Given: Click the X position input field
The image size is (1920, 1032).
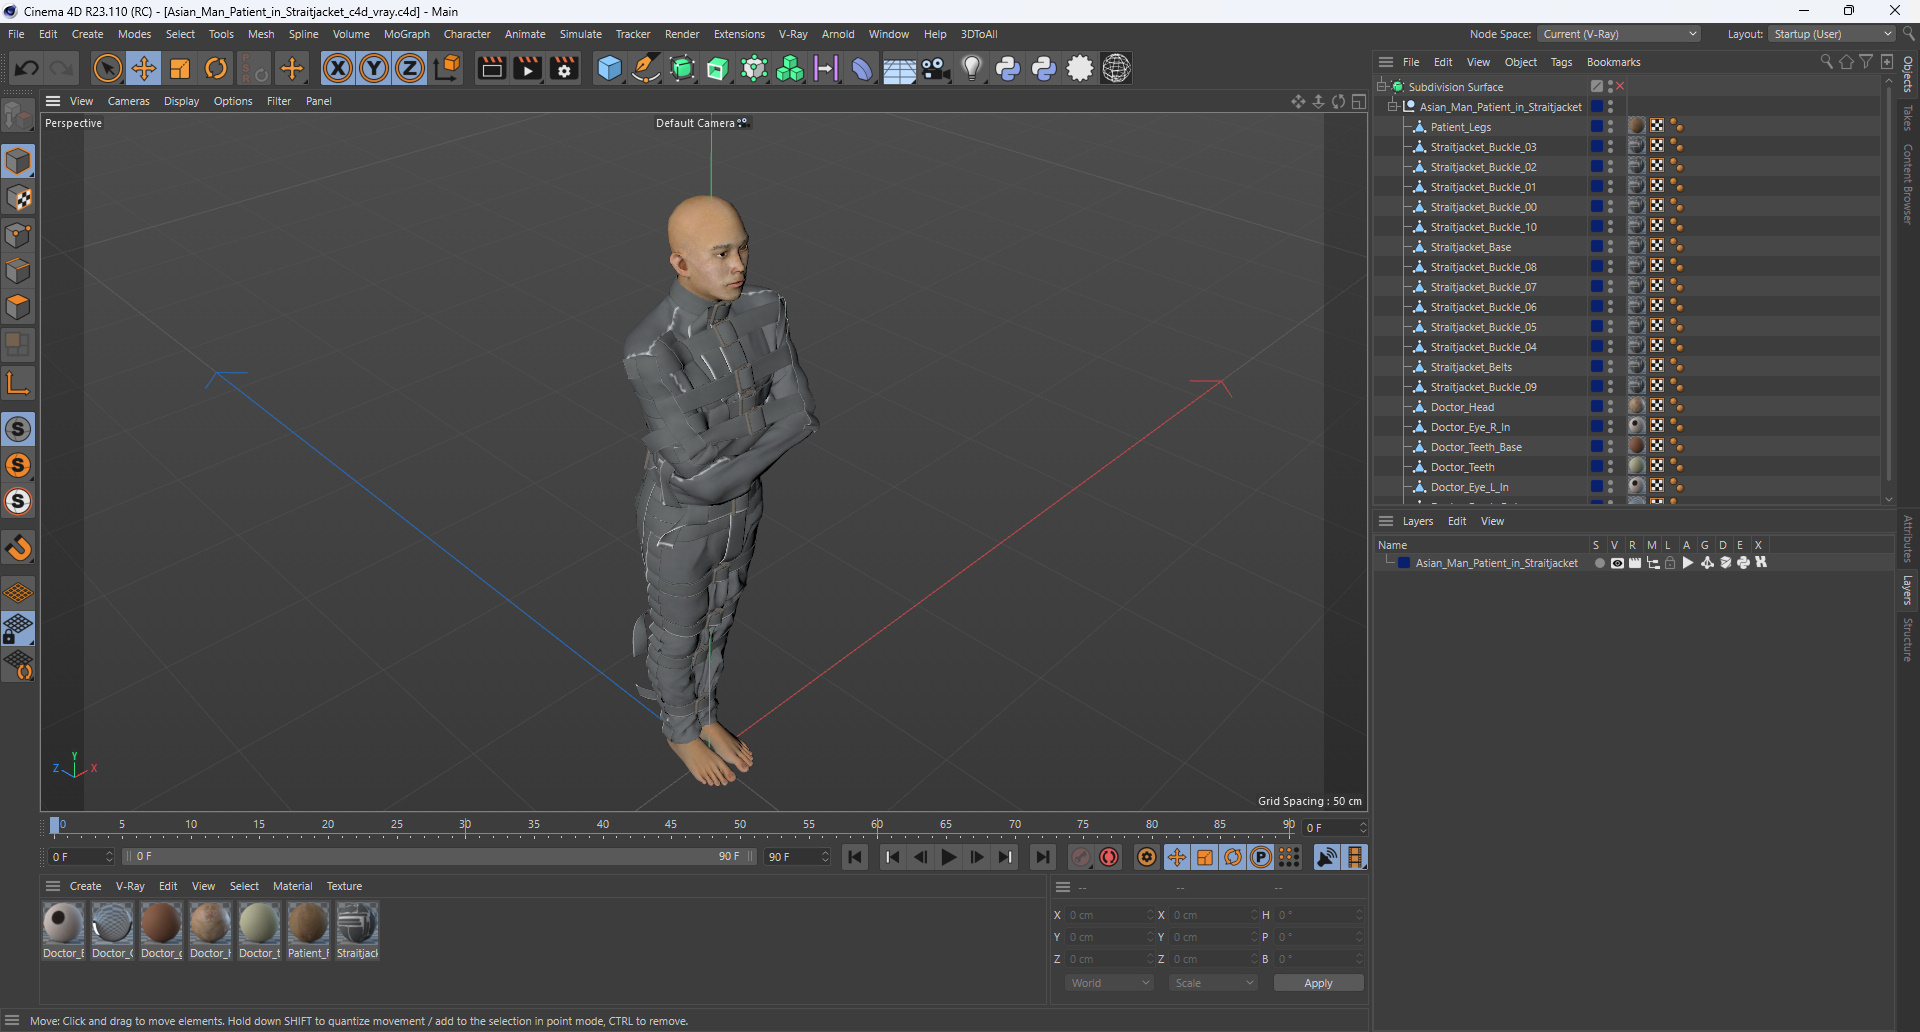Looking at the screenshot, I should pyautogui.click(x=1108, y=915).
